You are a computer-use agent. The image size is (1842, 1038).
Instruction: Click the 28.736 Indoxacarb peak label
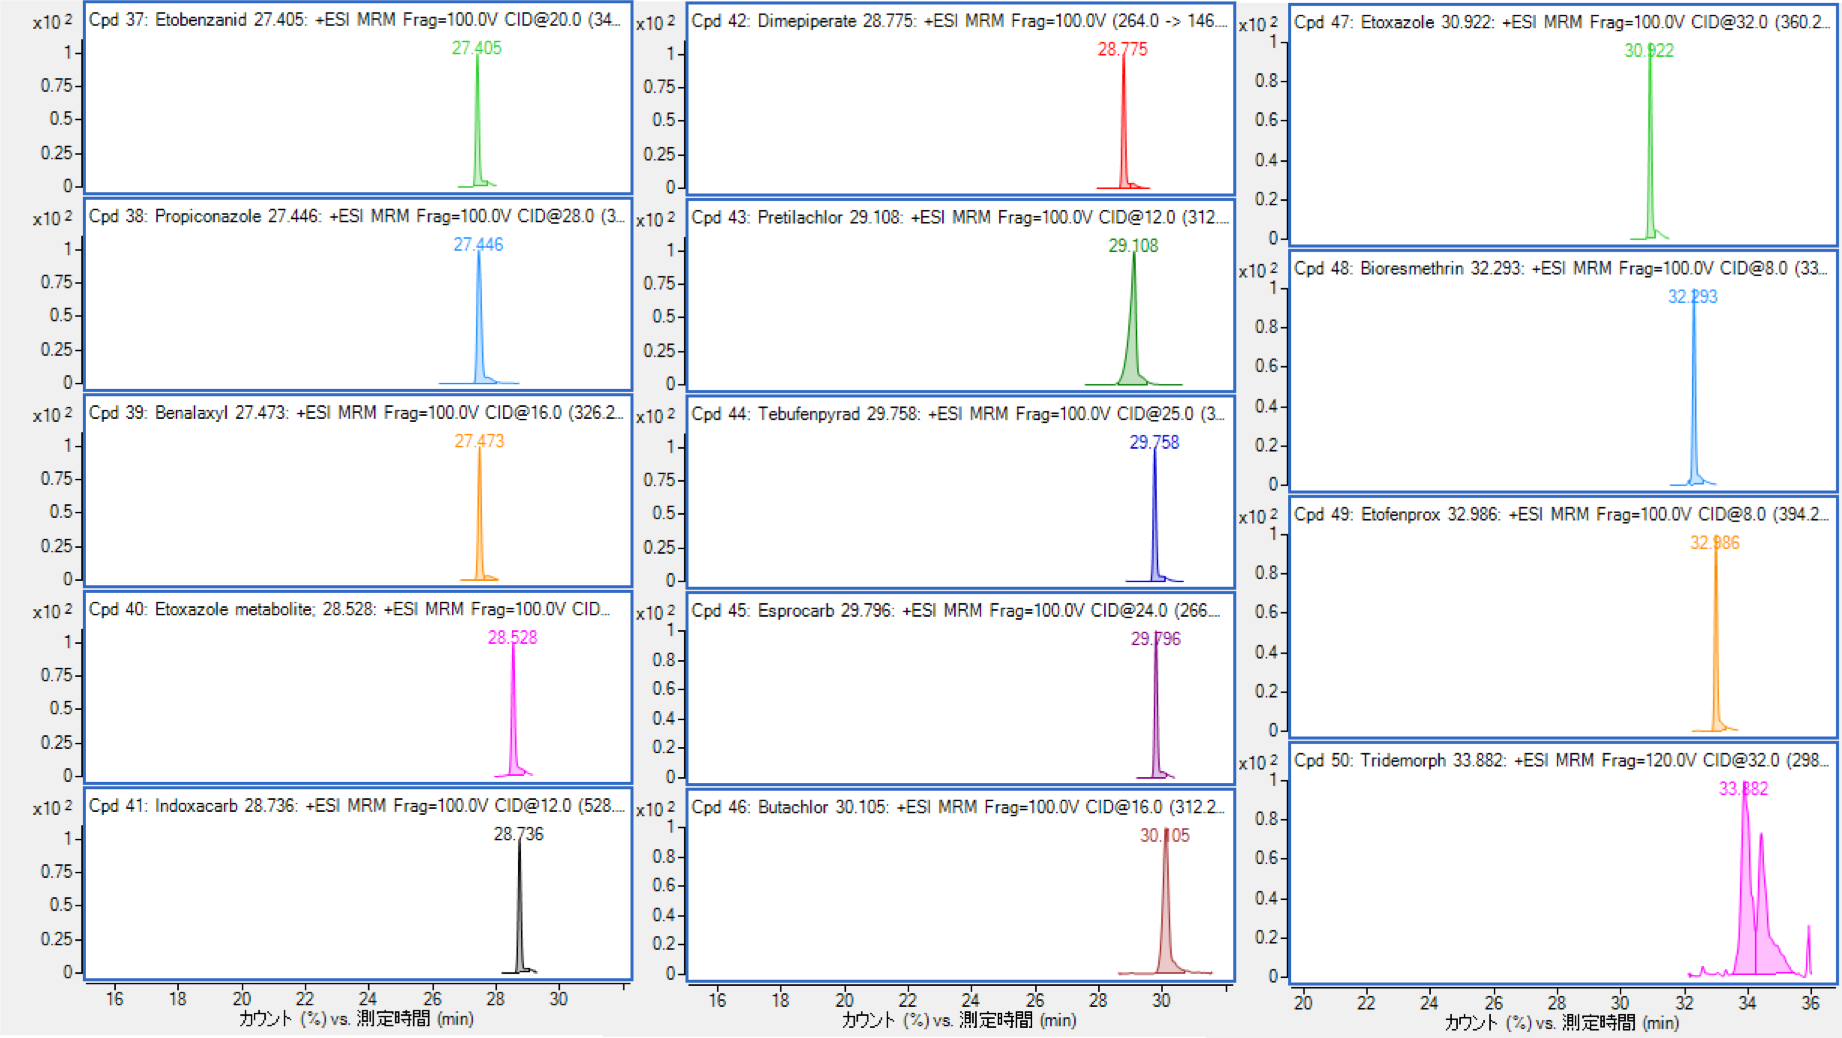pos(519,834)
